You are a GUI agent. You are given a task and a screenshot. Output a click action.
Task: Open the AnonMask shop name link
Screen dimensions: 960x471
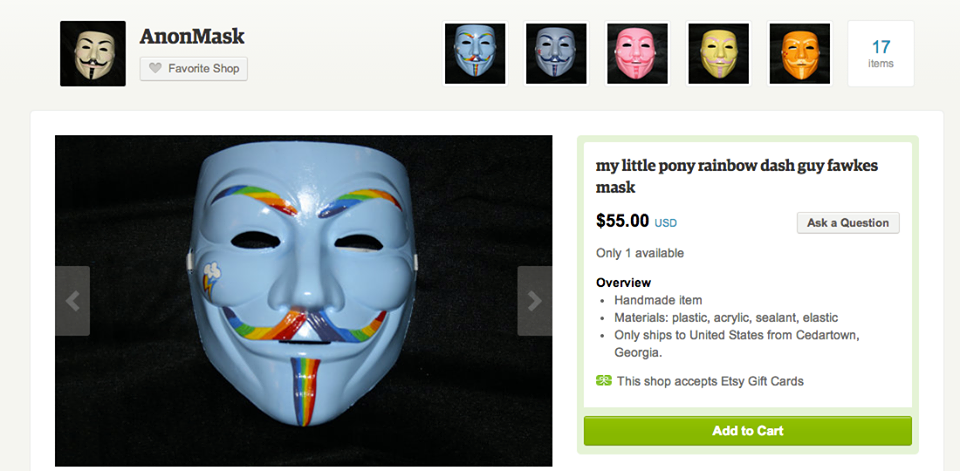(192, 37)
